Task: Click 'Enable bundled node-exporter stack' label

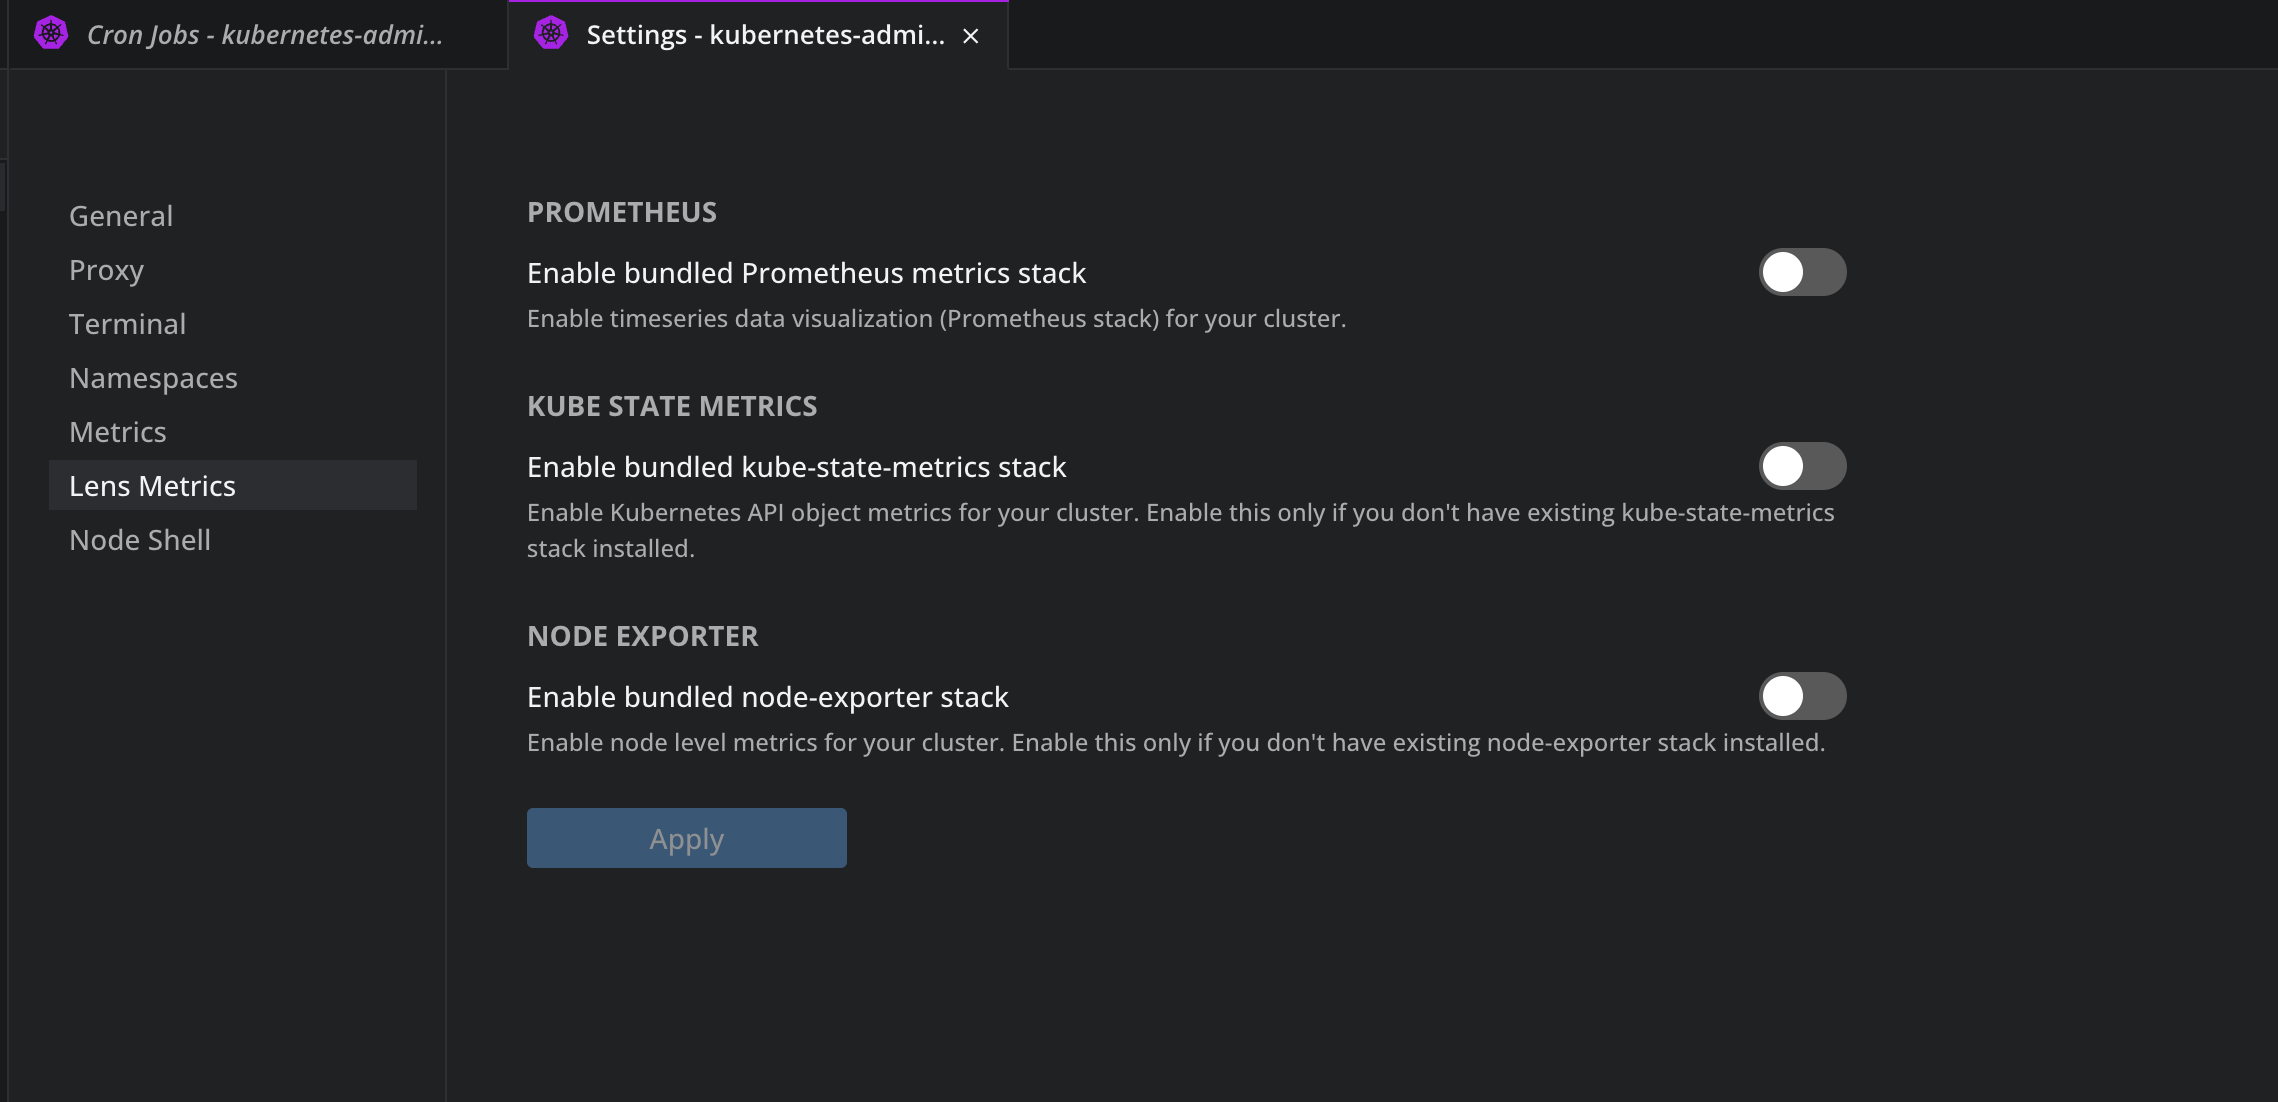Action: 768,697
